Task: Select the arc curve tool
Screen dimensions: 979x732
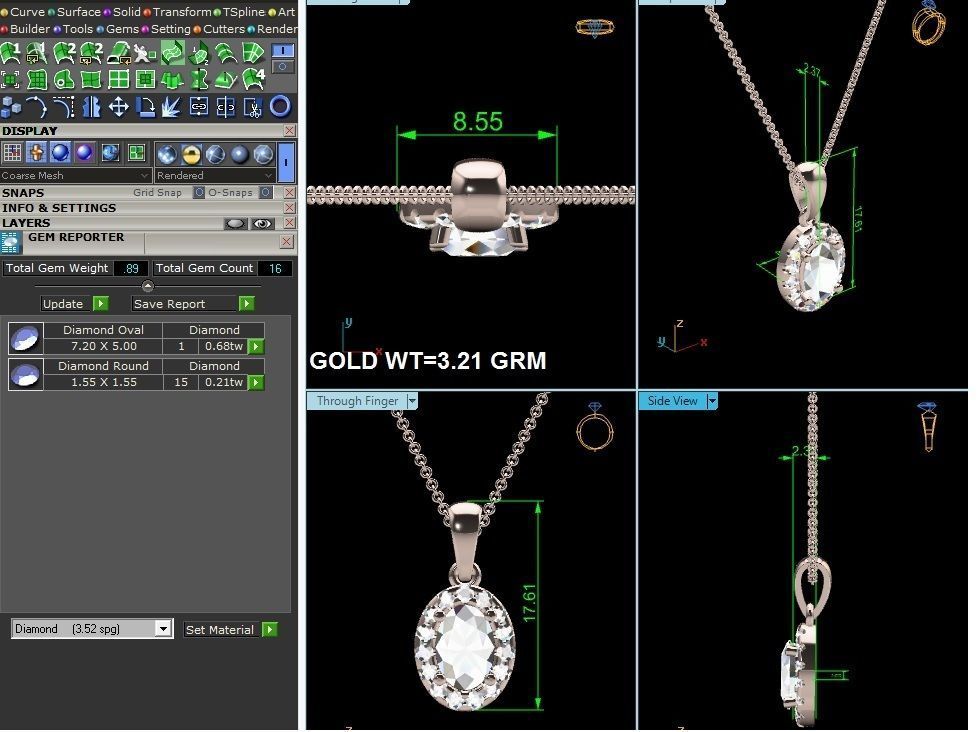Action: (36, 107)
